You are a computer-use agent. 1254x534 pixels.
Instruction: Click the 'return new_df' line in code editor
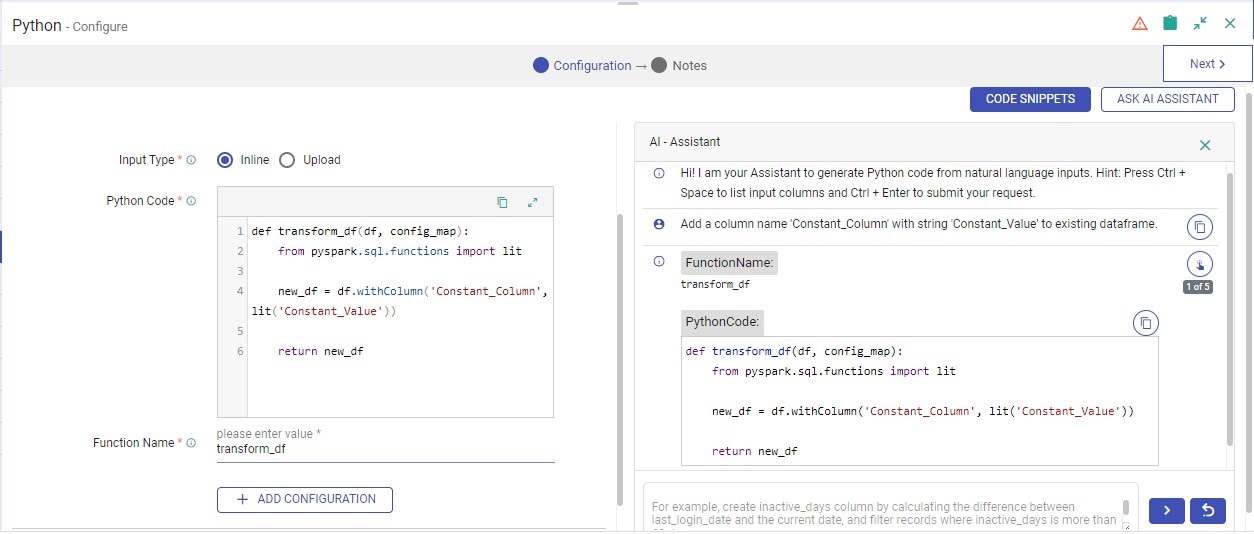pos(320,351)
